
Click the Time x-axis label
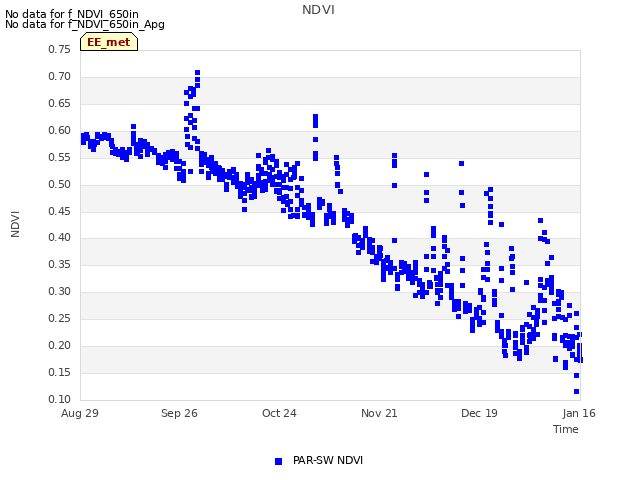click(x=566, y=429)
